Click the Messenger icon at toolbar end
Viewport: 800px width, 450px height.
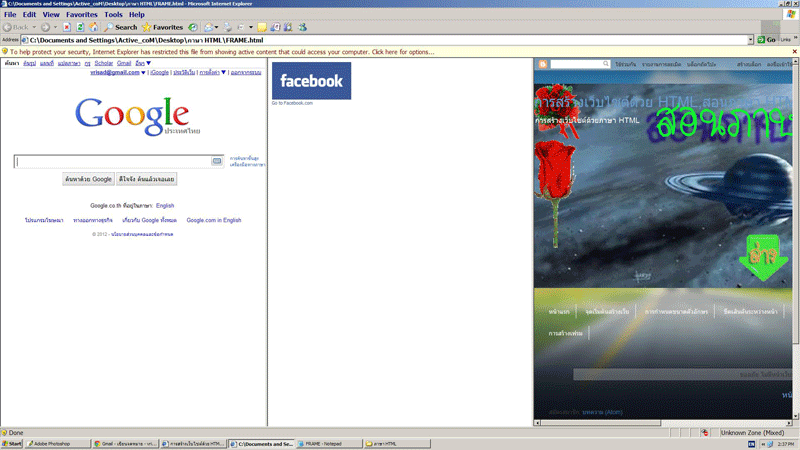(303, 27)
